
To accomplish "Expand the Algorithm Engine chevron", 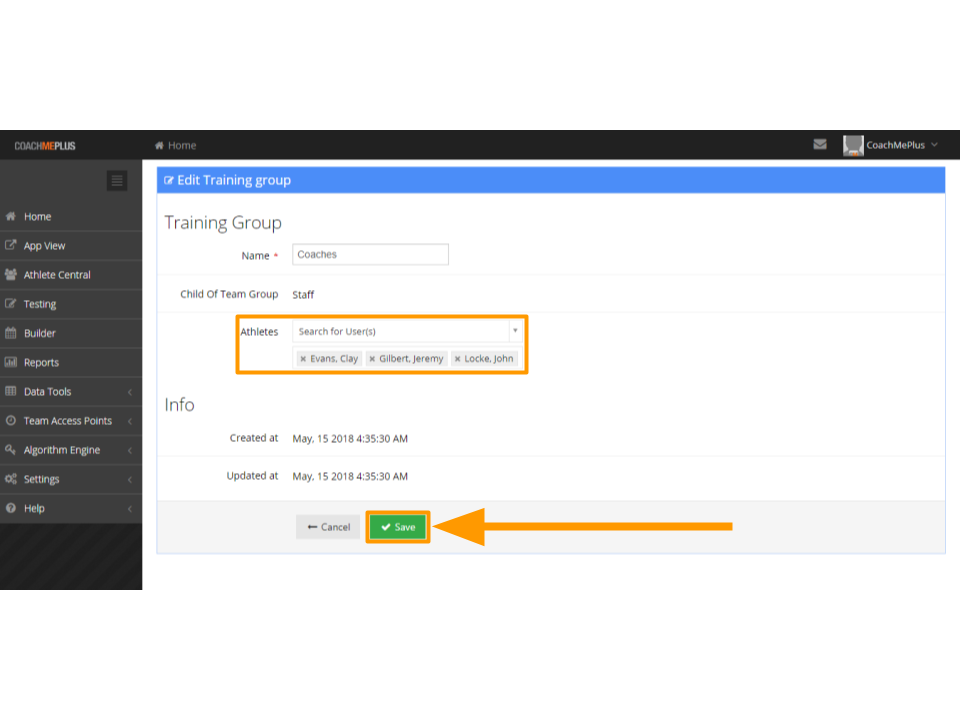I will tap(130, 450).
